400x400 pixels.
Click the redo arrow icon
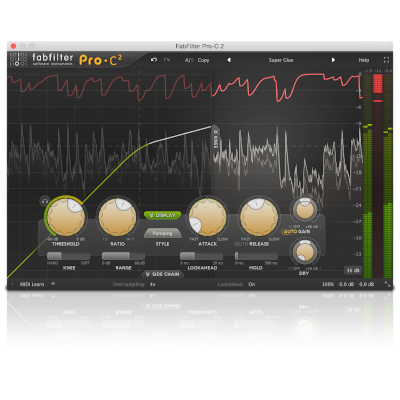[167, 60]
